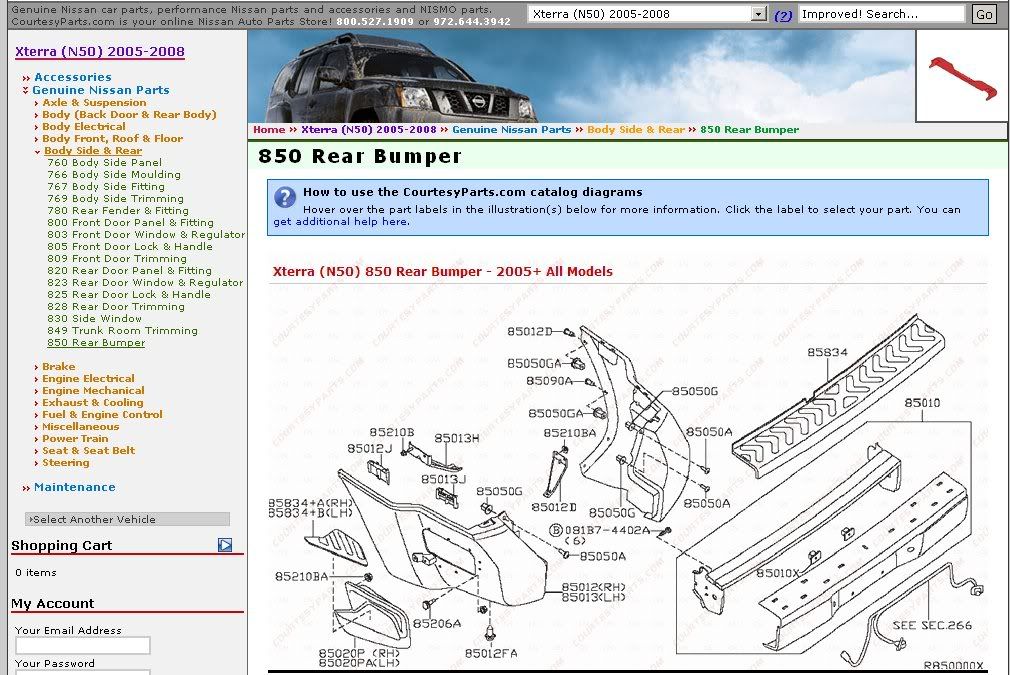Collapse Body Side & Rear section
The image size is (1010, 675).
coord(93,151)
